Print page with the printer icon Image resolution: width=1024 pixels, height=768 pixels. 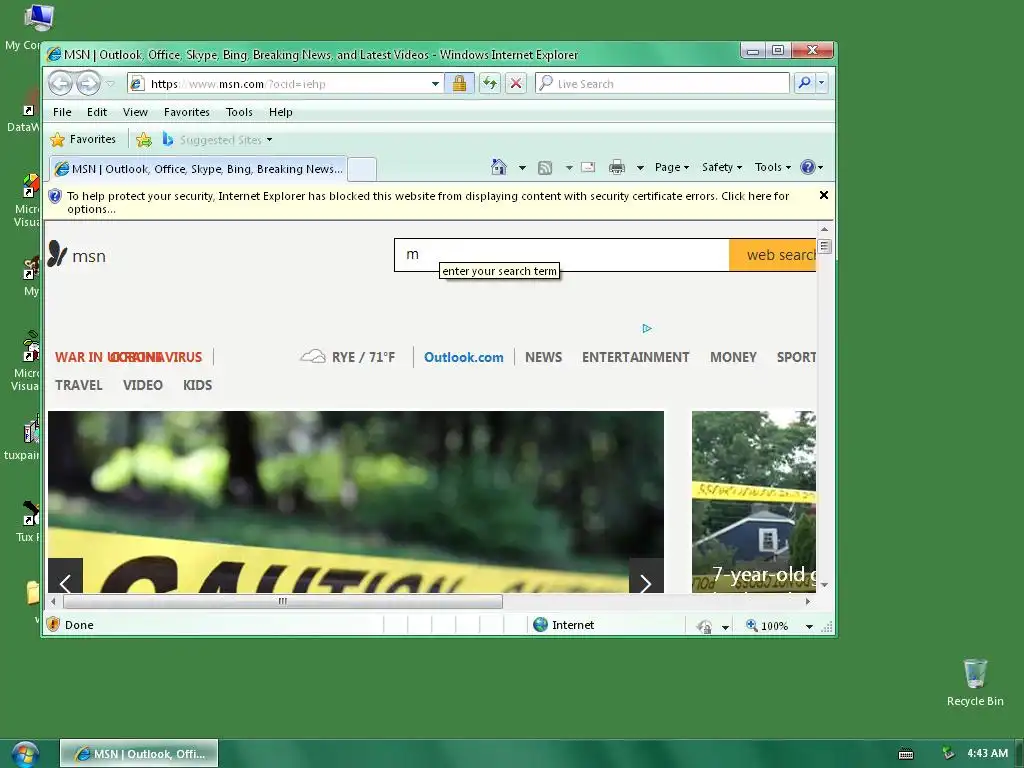click(x=616, y=168)
